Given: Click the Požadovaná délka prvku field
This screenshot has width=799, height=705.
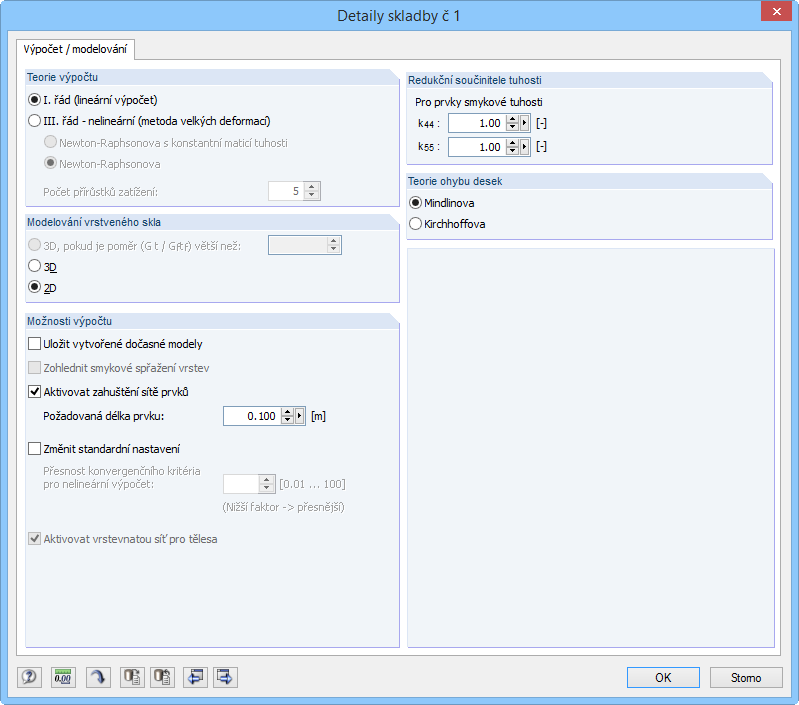Looking at the screenshot, I should (252, 416).
